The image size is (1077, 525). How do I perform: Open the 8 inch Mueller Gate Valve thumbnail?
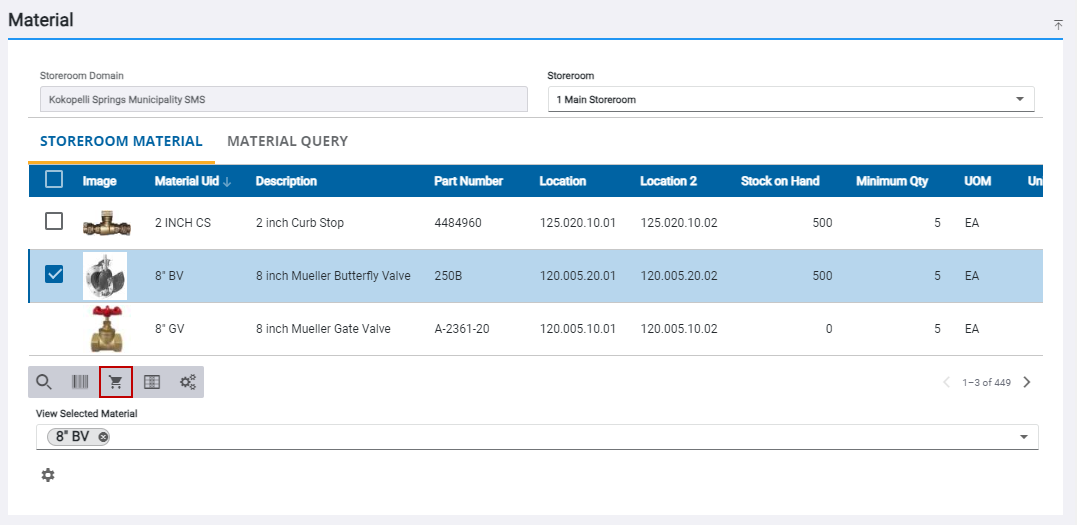click(104, 329)
